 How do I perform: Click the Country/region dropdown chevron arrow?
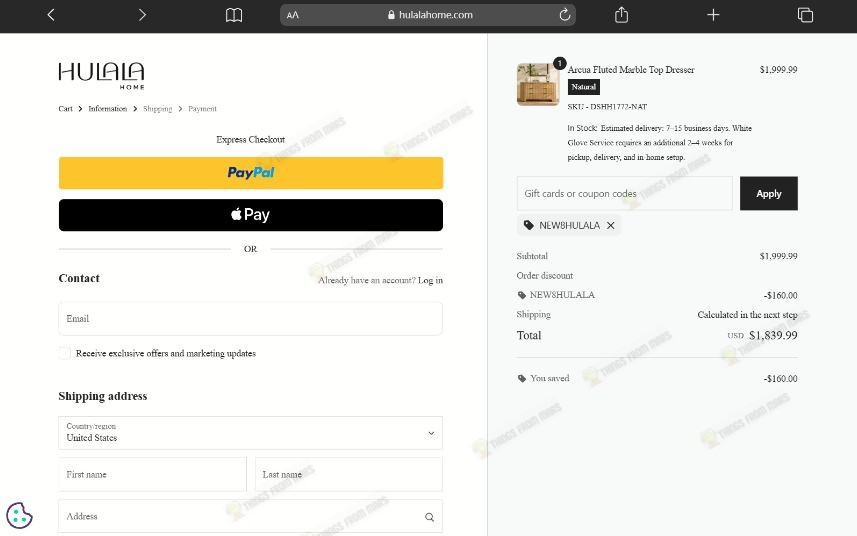431,433
